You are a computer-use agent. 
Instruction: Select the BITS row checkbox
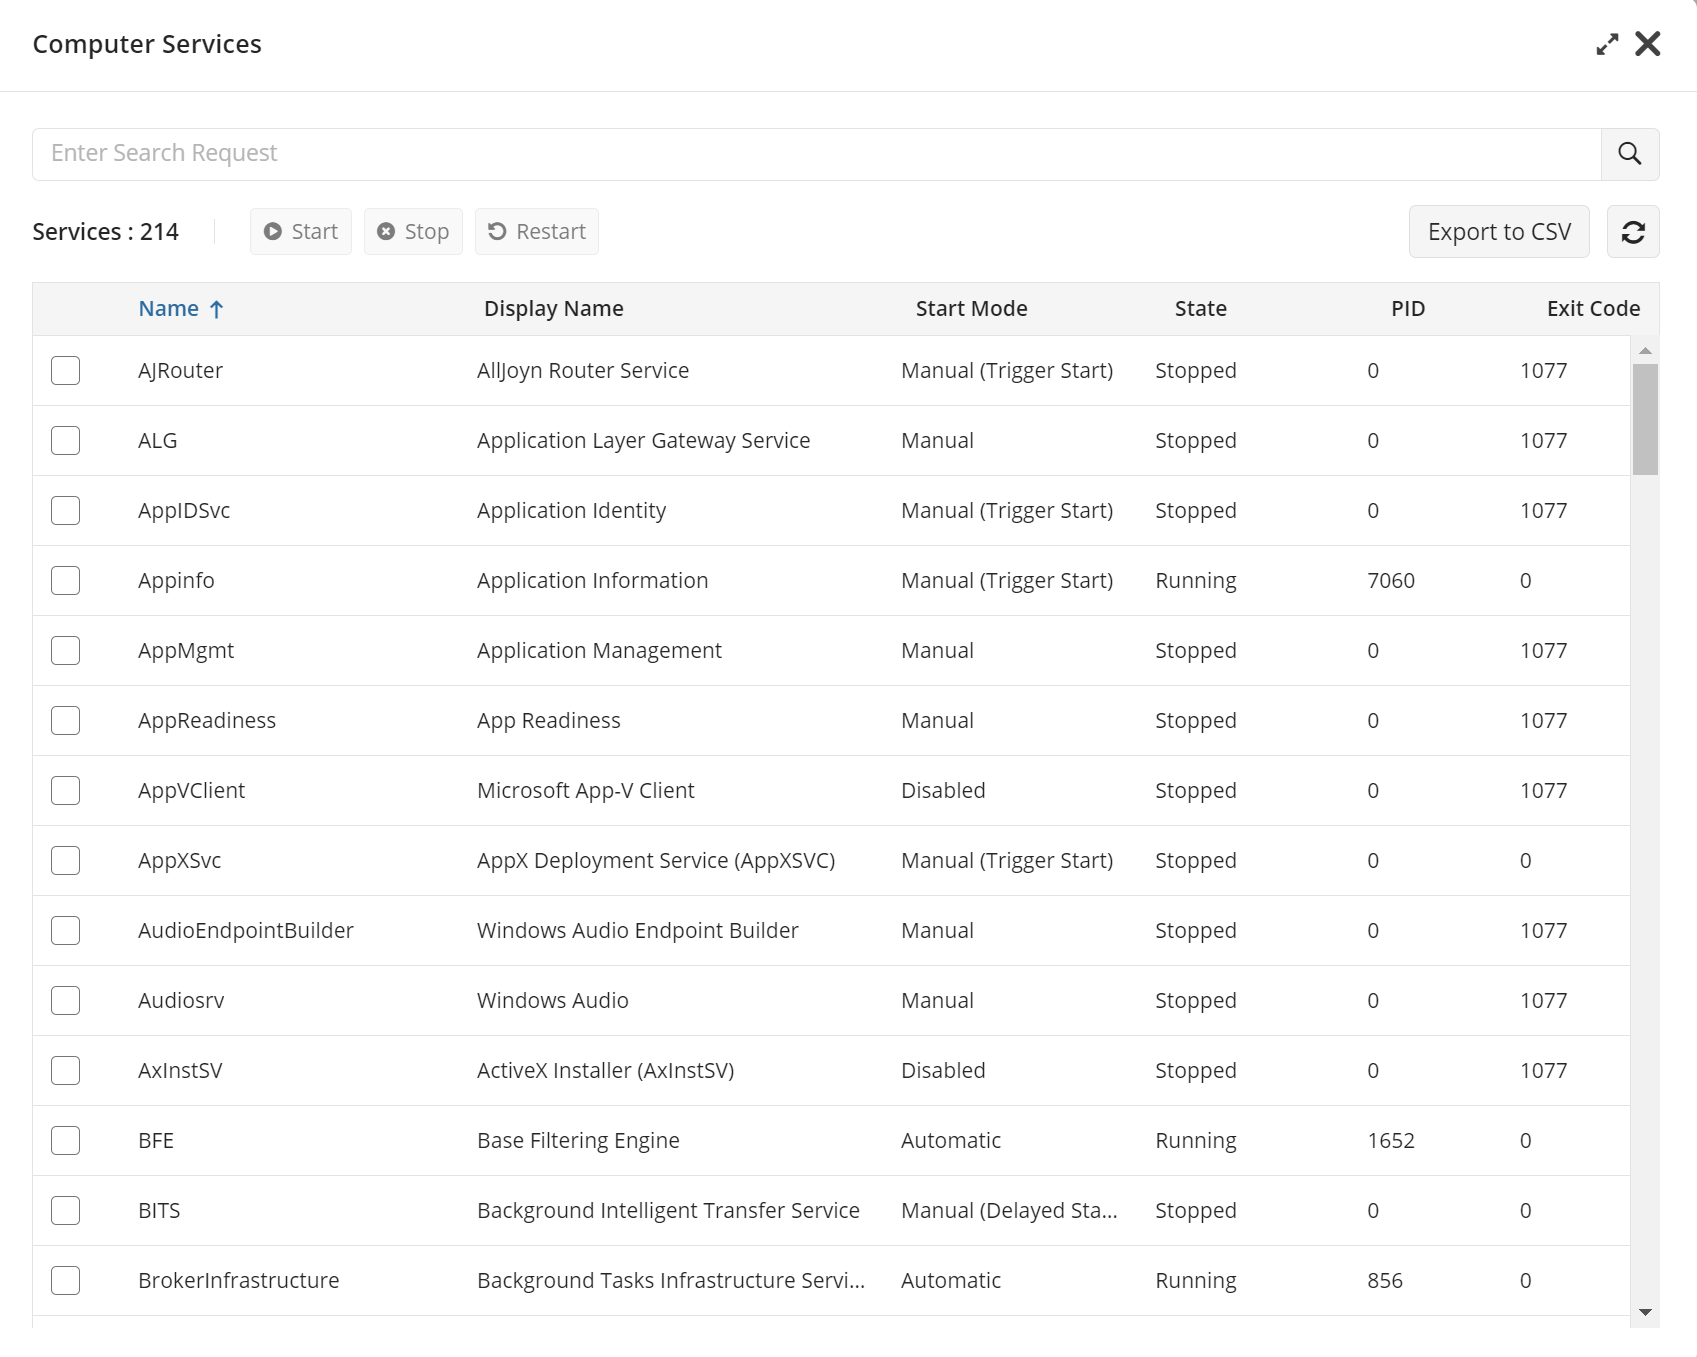pyautogui.click(x=66, y=1211)
